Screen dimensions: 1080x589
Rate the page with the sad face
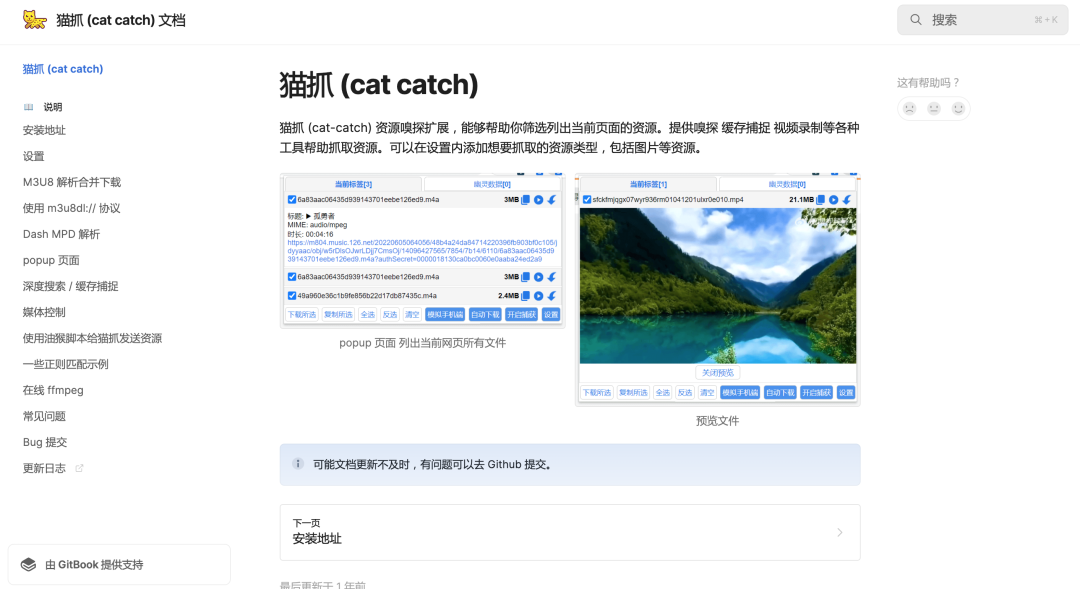click(x=909, y=108)
